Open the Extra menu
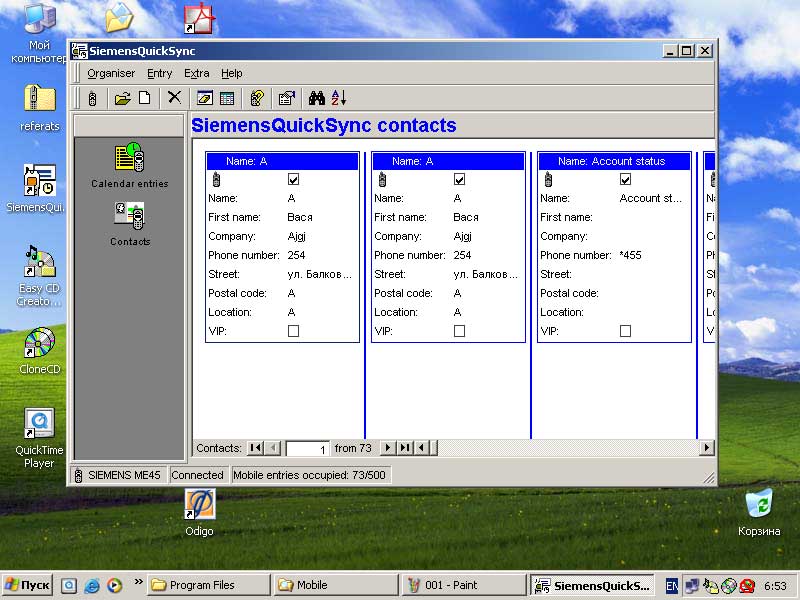 [197, 73]
